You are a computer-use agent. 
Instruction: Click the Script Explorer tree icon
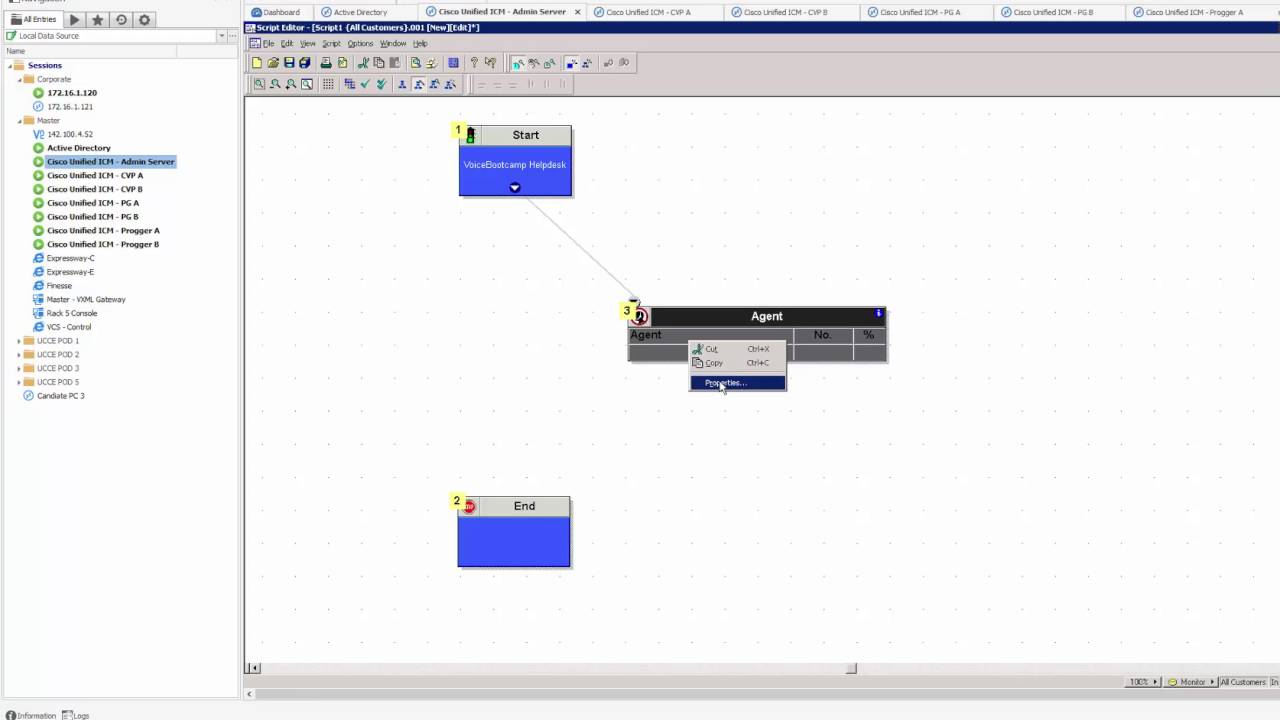[349, 84]
